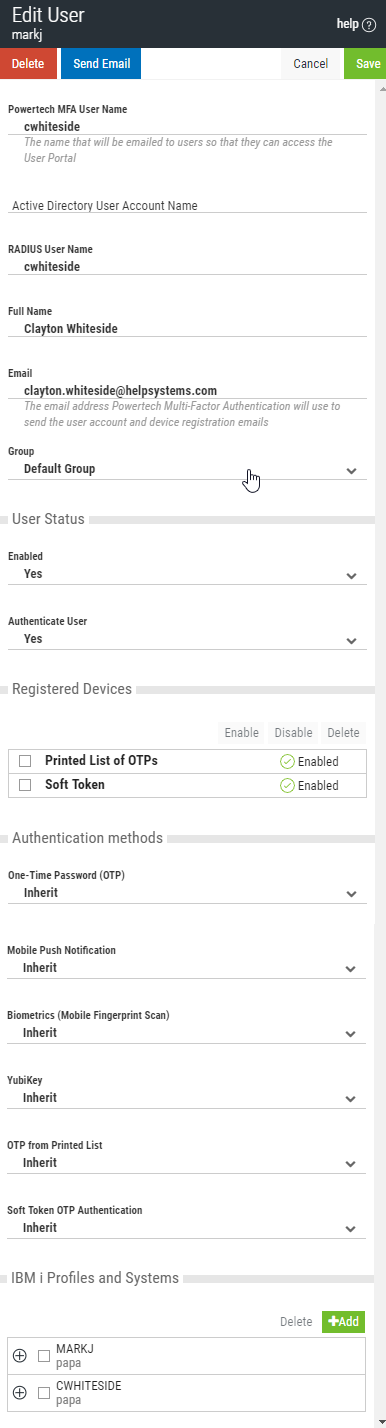Open the YubiKey method dropdown
This screenshot has height=1428, width=386.
click(187, 1098)
